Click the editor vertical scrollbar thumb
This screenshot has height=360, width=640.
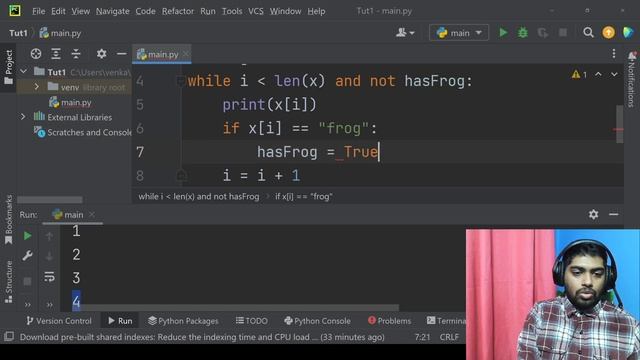pos(620,124)
